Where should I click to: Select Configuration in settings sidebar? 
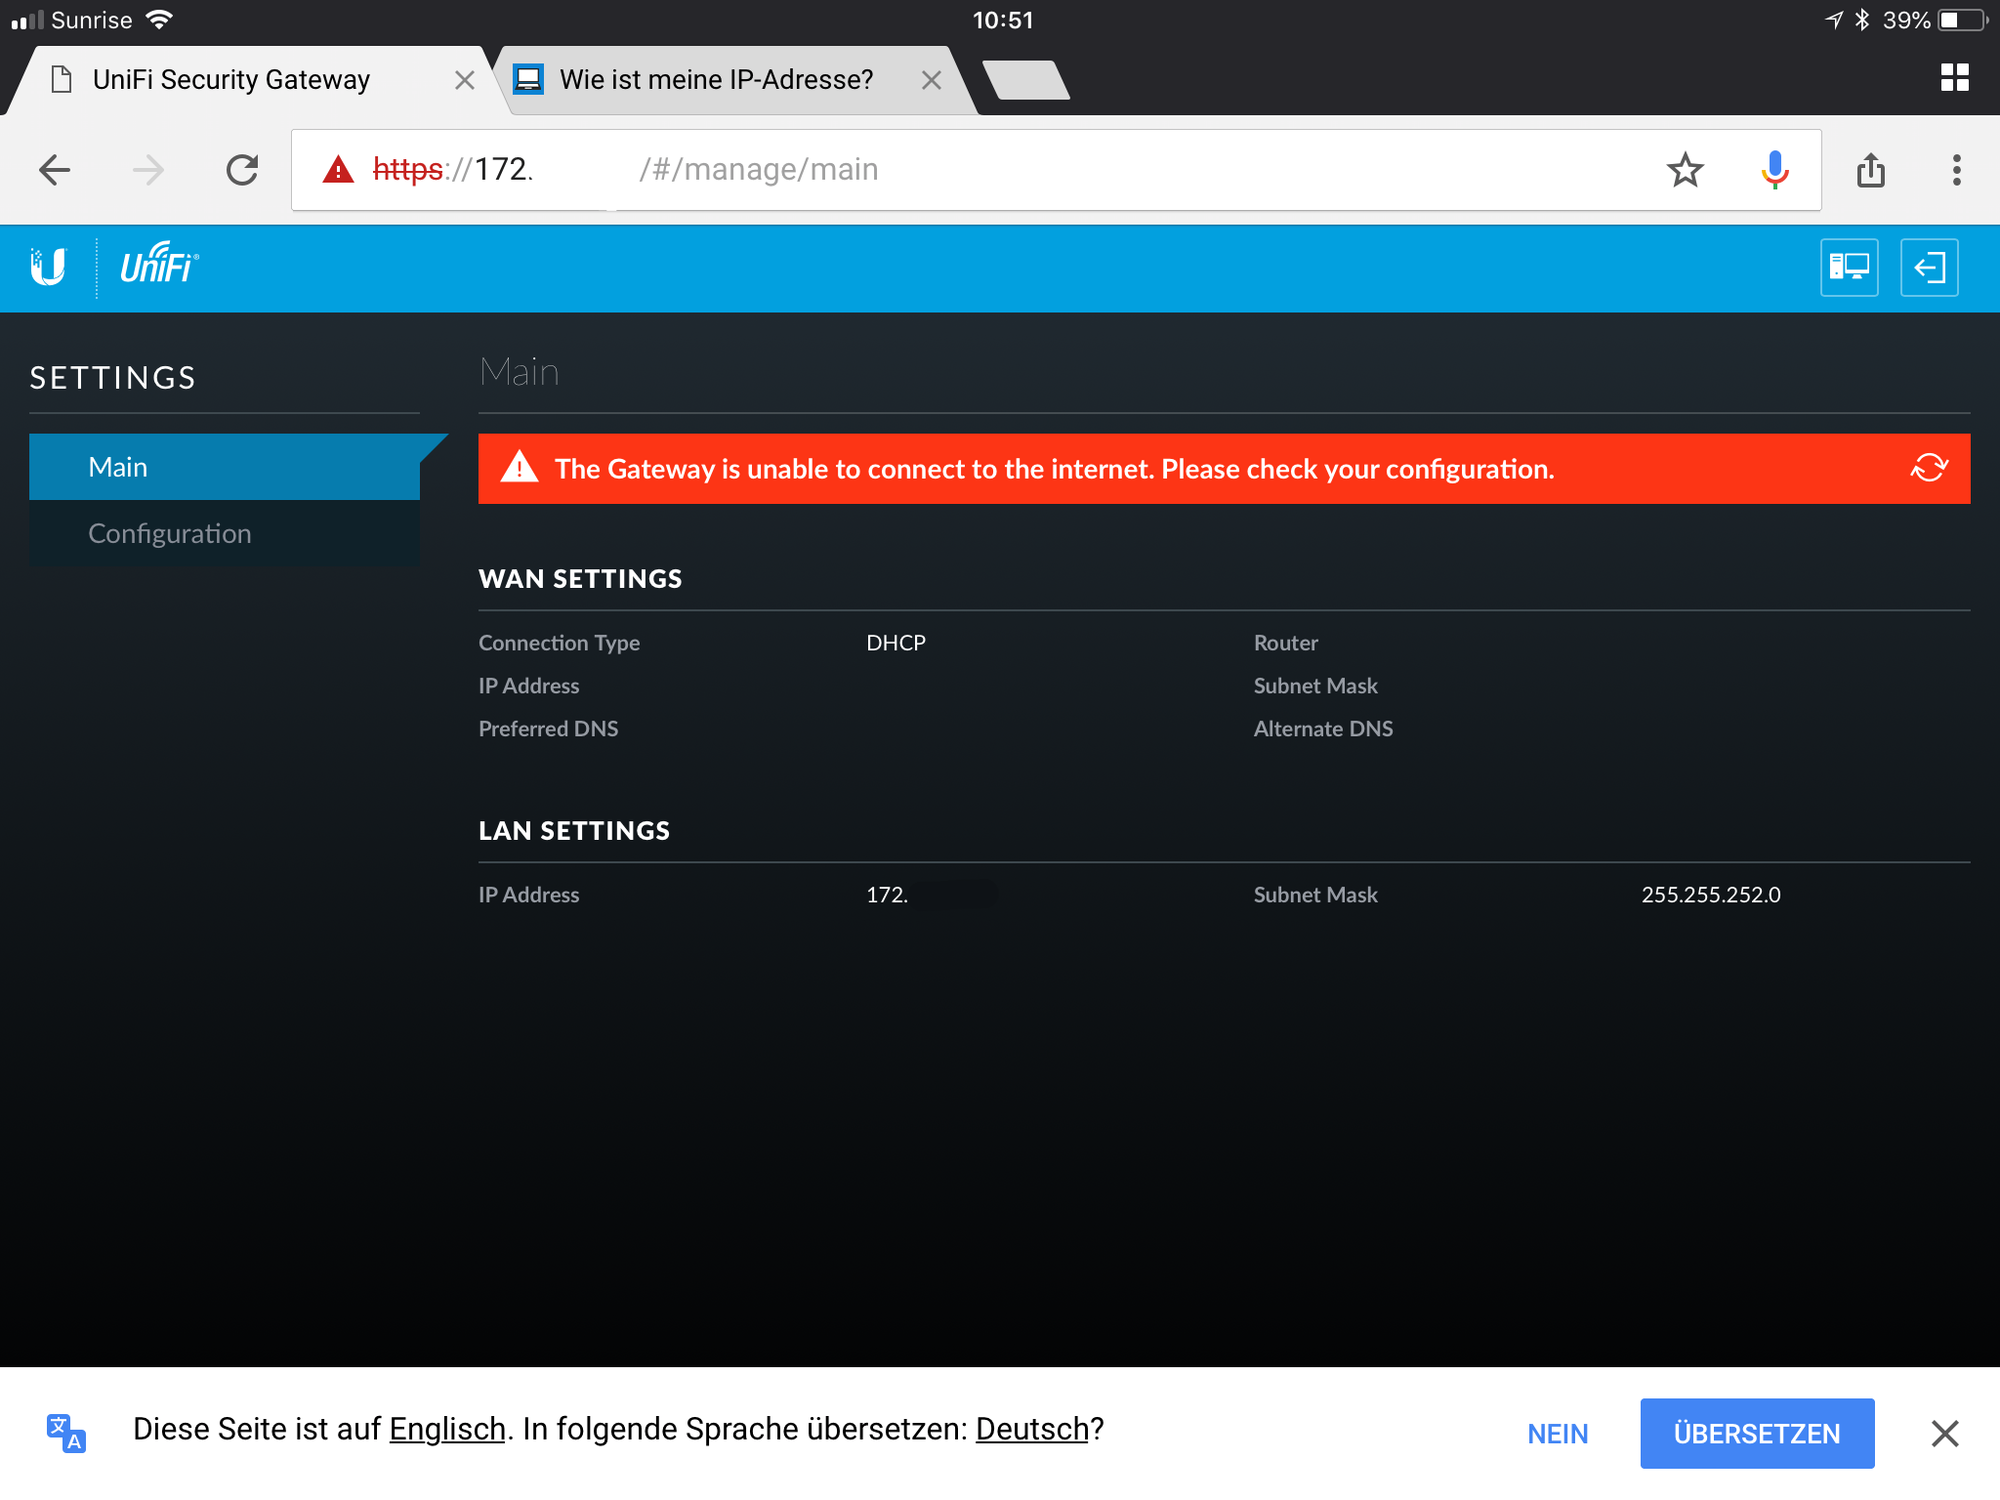pyautogui.click(x=170, y=533)
